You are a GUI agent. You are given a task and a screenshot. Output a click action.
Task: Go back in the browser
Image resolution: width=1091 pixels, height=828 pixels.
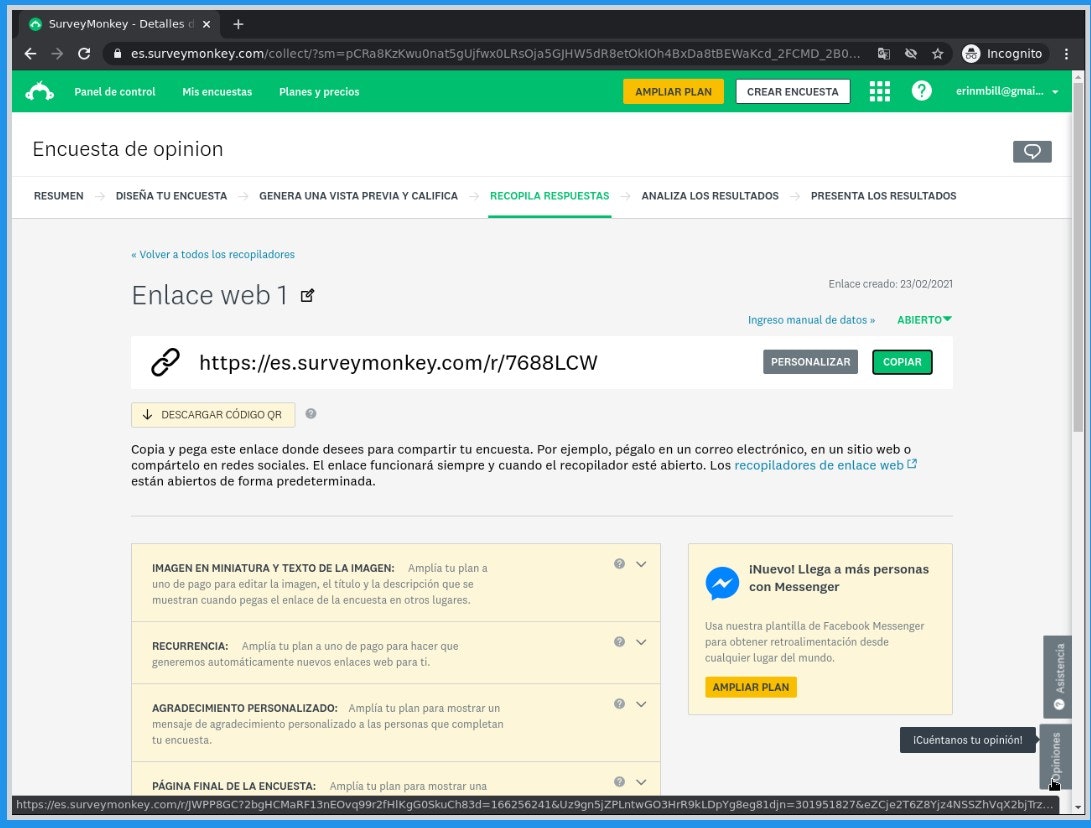tap(30, 54)
